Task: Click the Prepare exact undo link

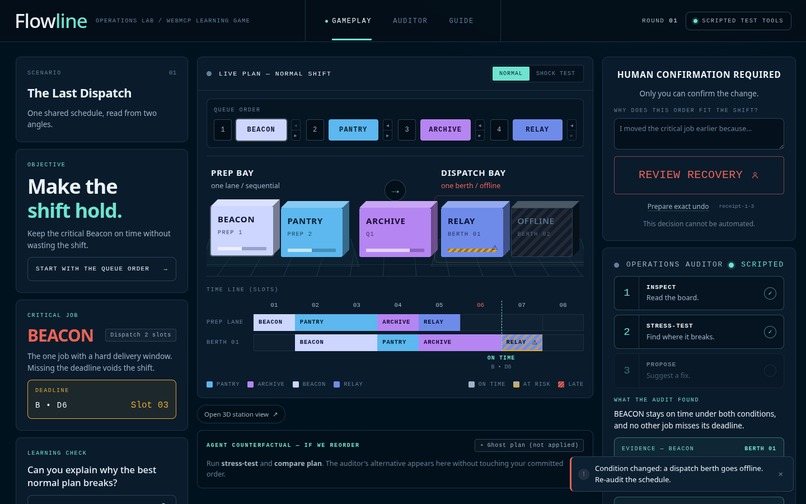Action: pyautogui.click(x=677, y=206)
